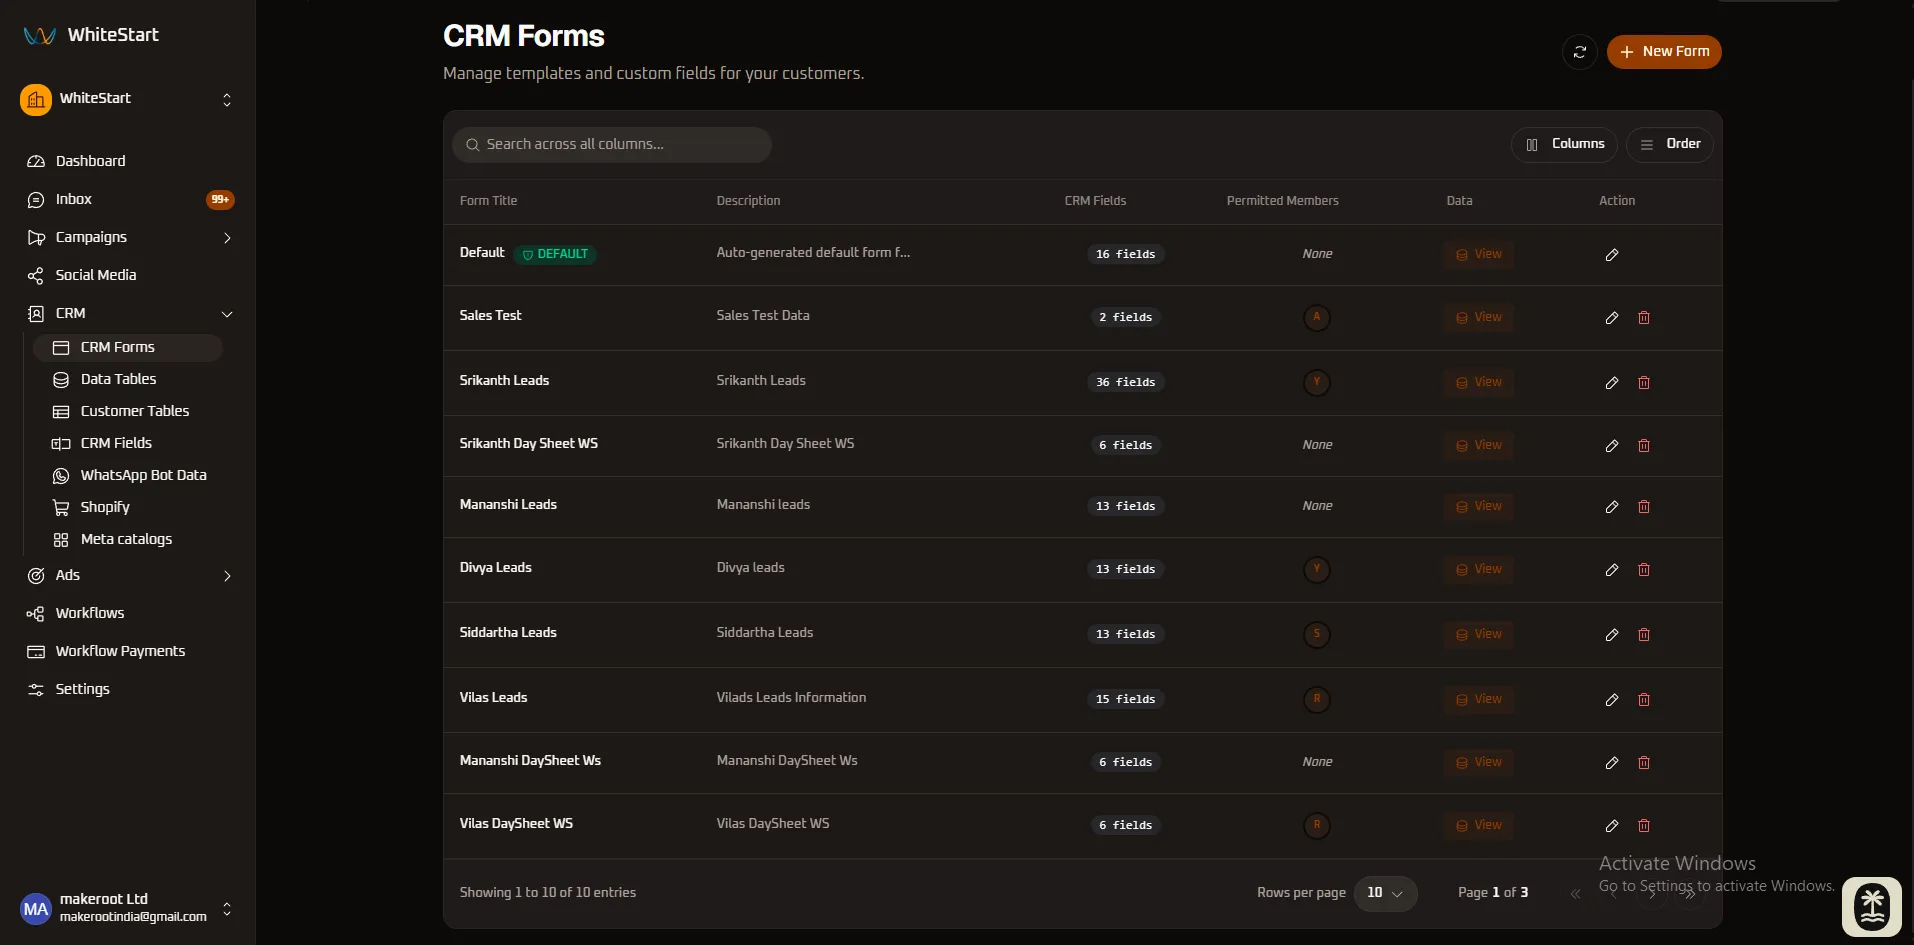Delete the Divya Leads form
1914x945 pixels.
coord(1644,570)
